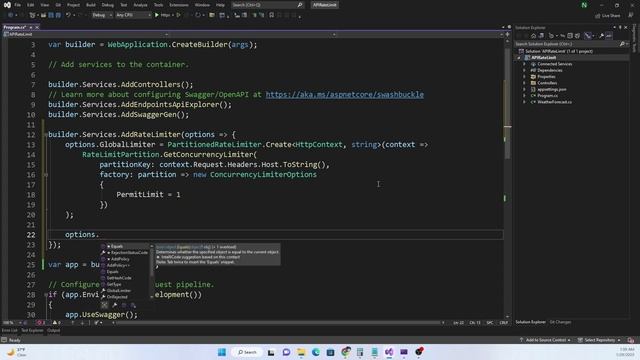Select the Solution 'APIRateLimit' root node
This screenshot has height=360, width=640.
558,51
